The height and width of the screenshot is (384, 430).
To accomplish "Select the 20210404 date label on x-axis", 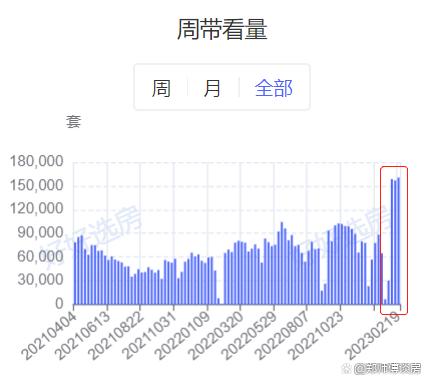I will (x=49, y=335).
